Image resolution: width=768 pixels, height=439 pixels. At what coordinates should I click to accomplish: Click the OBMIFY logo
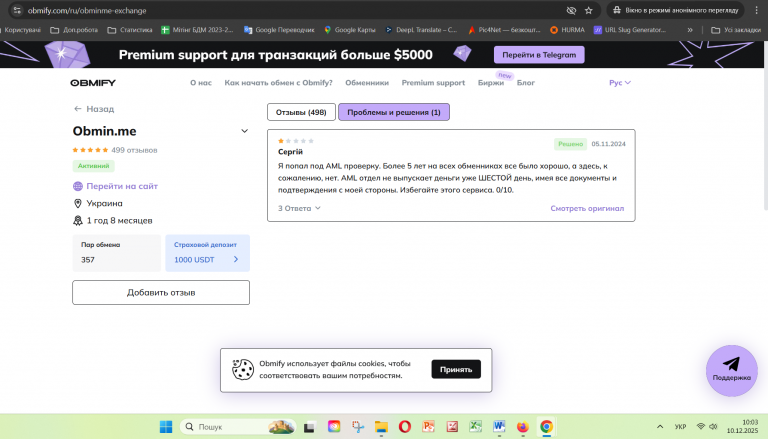pyautogui.click(x=93, y=83)
